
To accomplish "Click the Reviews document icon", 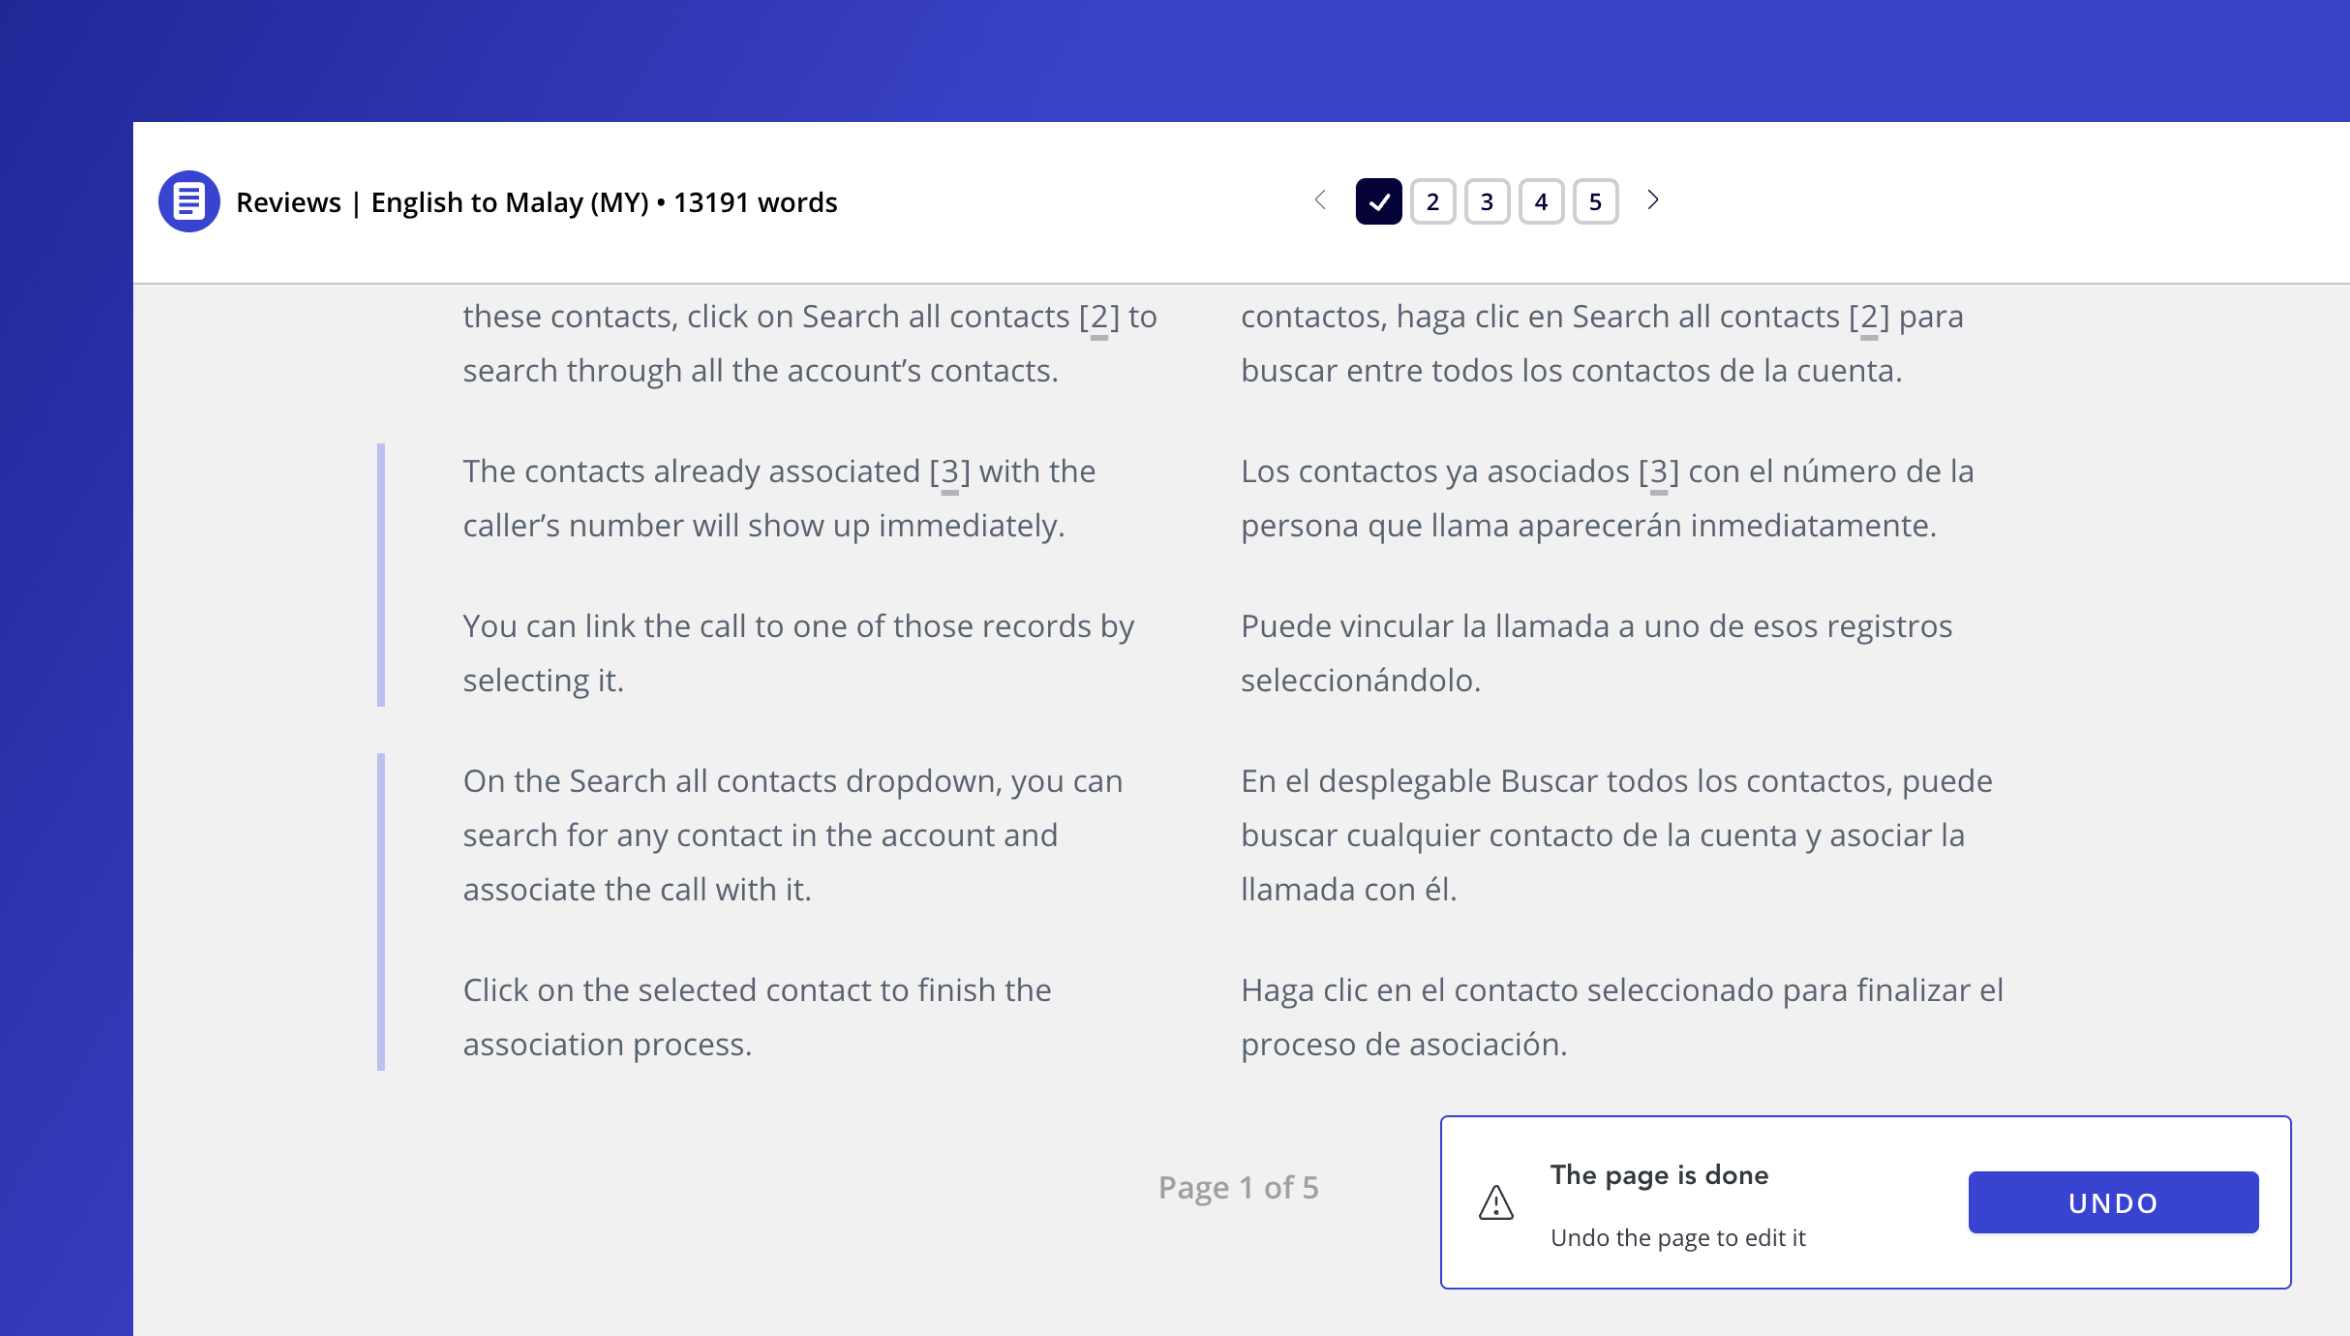I will click(x=189, y=201).
